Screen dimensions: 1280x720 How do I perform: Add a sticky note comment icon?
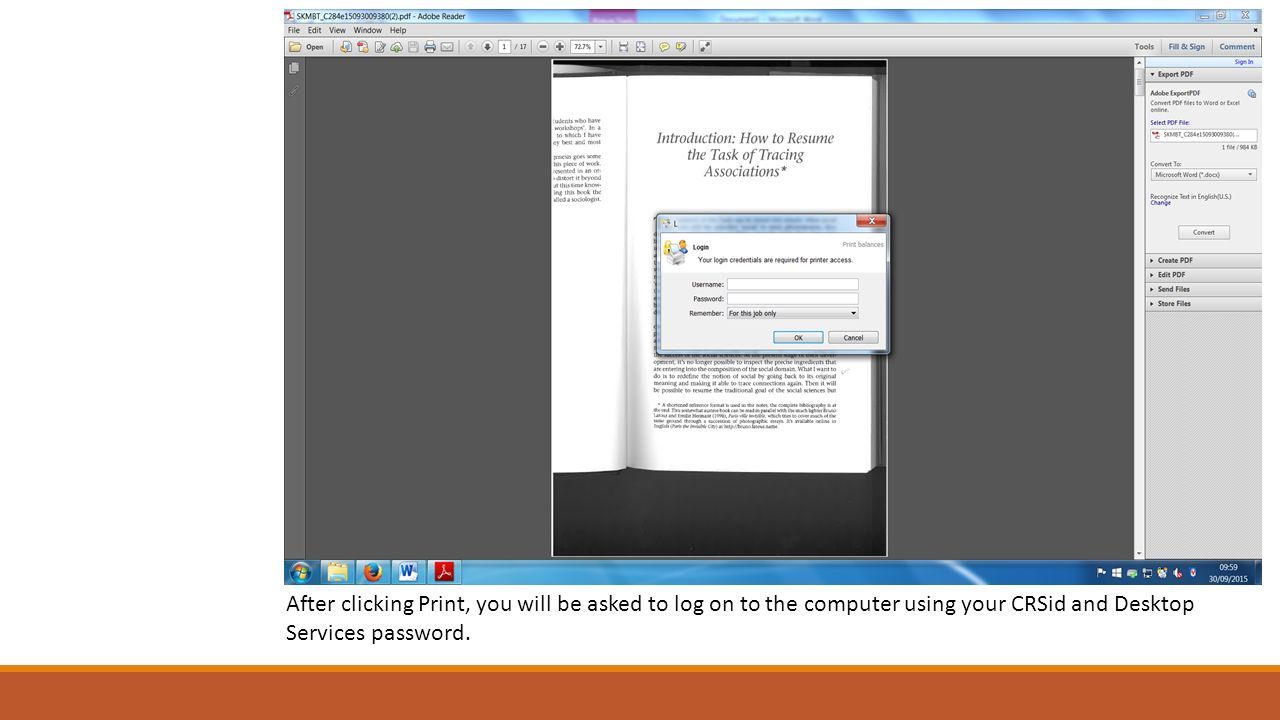click(664, 47)
